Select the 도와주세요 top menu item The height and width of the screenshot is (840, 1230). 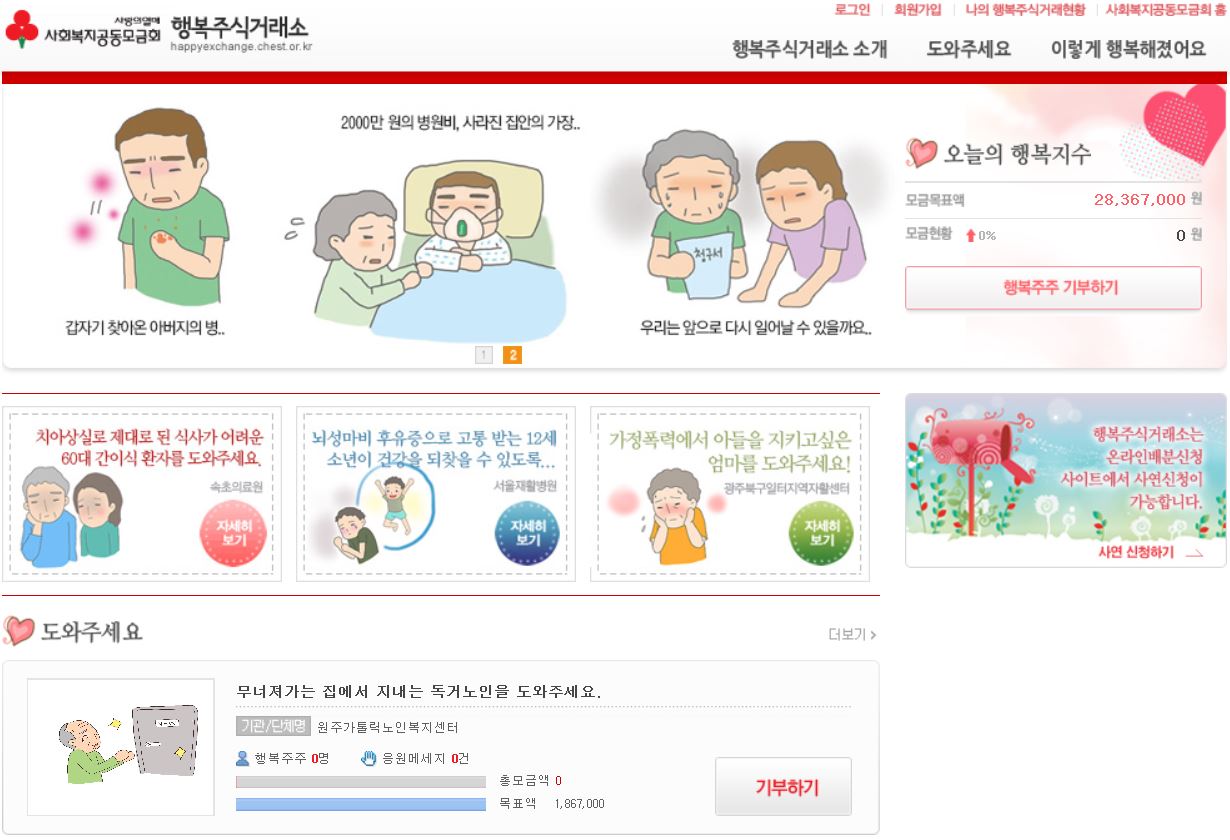coord(968,49)
